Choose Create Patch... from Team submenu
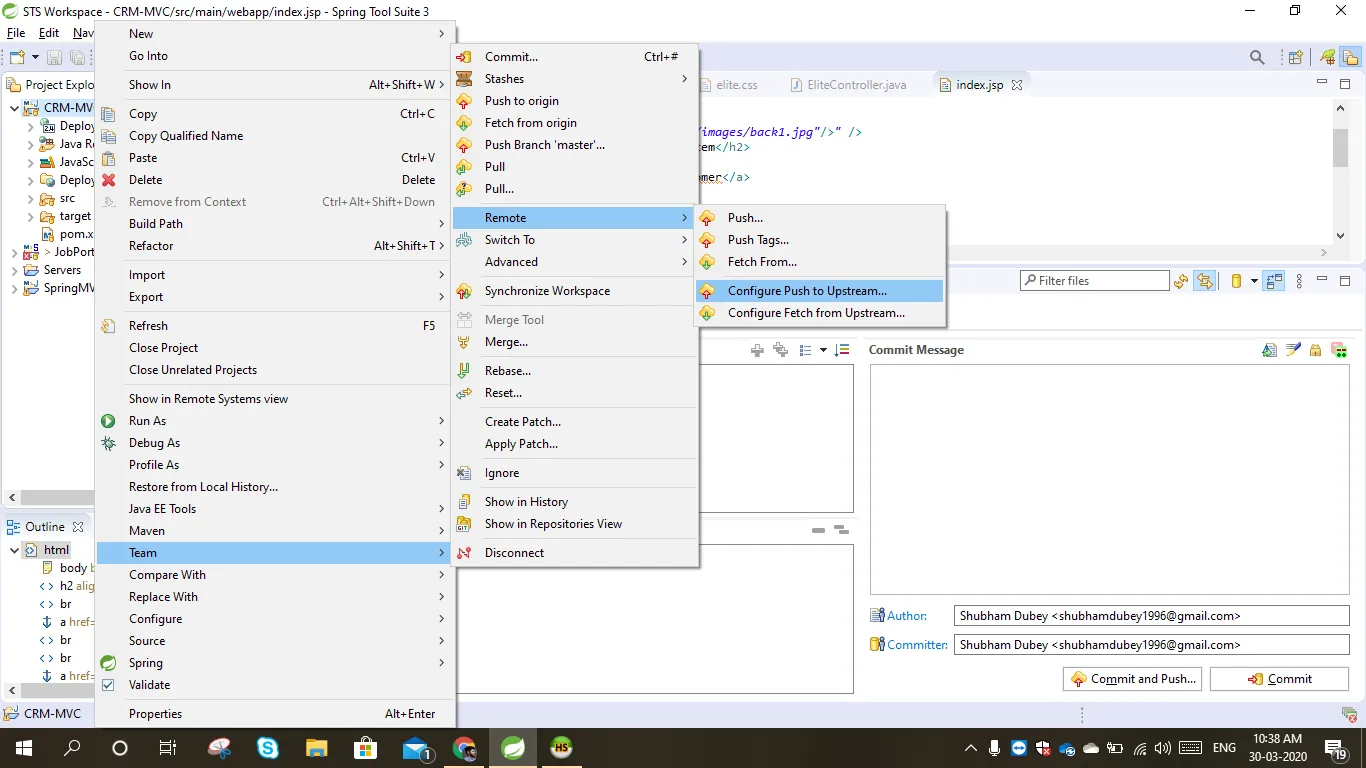This screenshot has height=768, width=1366. point(574,422)
